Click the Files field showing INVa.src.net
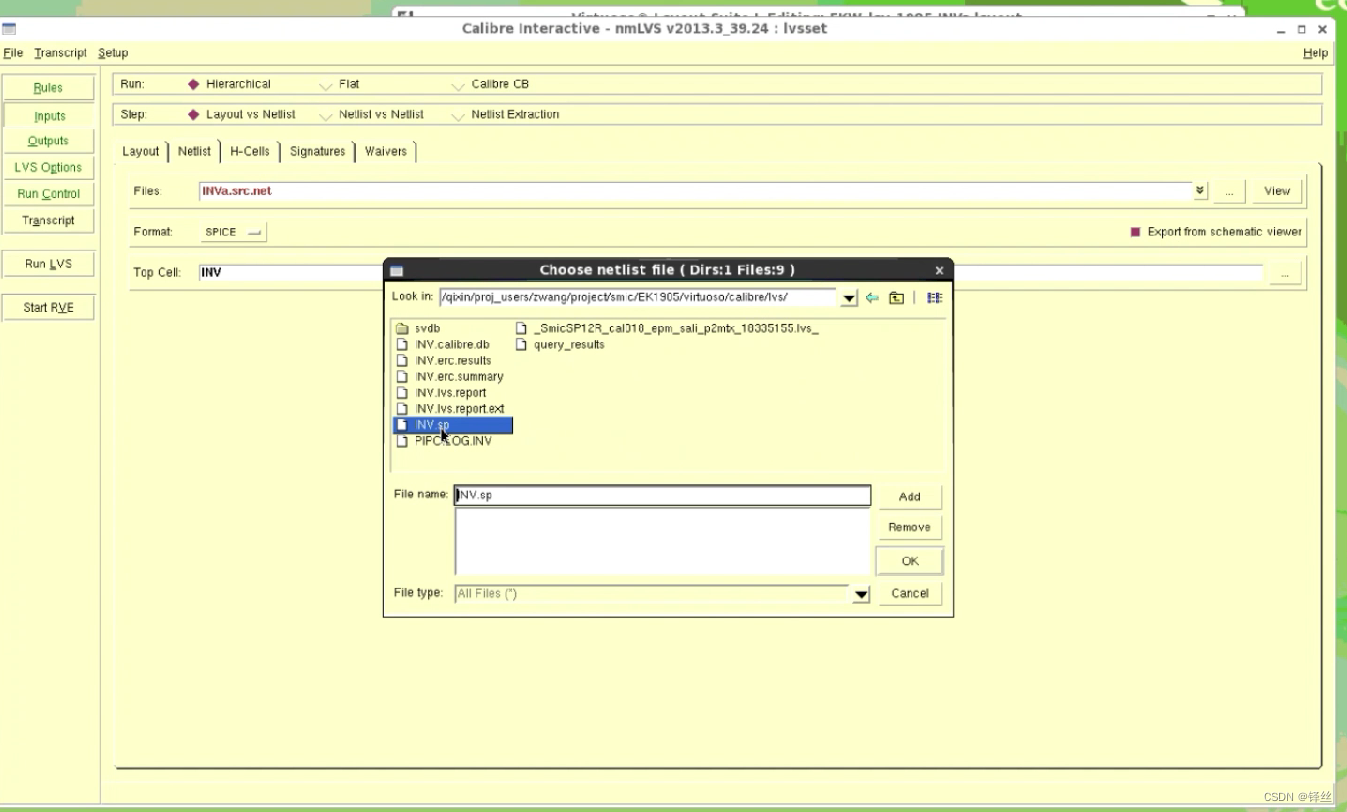Image resolution: width=1347 pixels, height=812 pixels. 696,191
